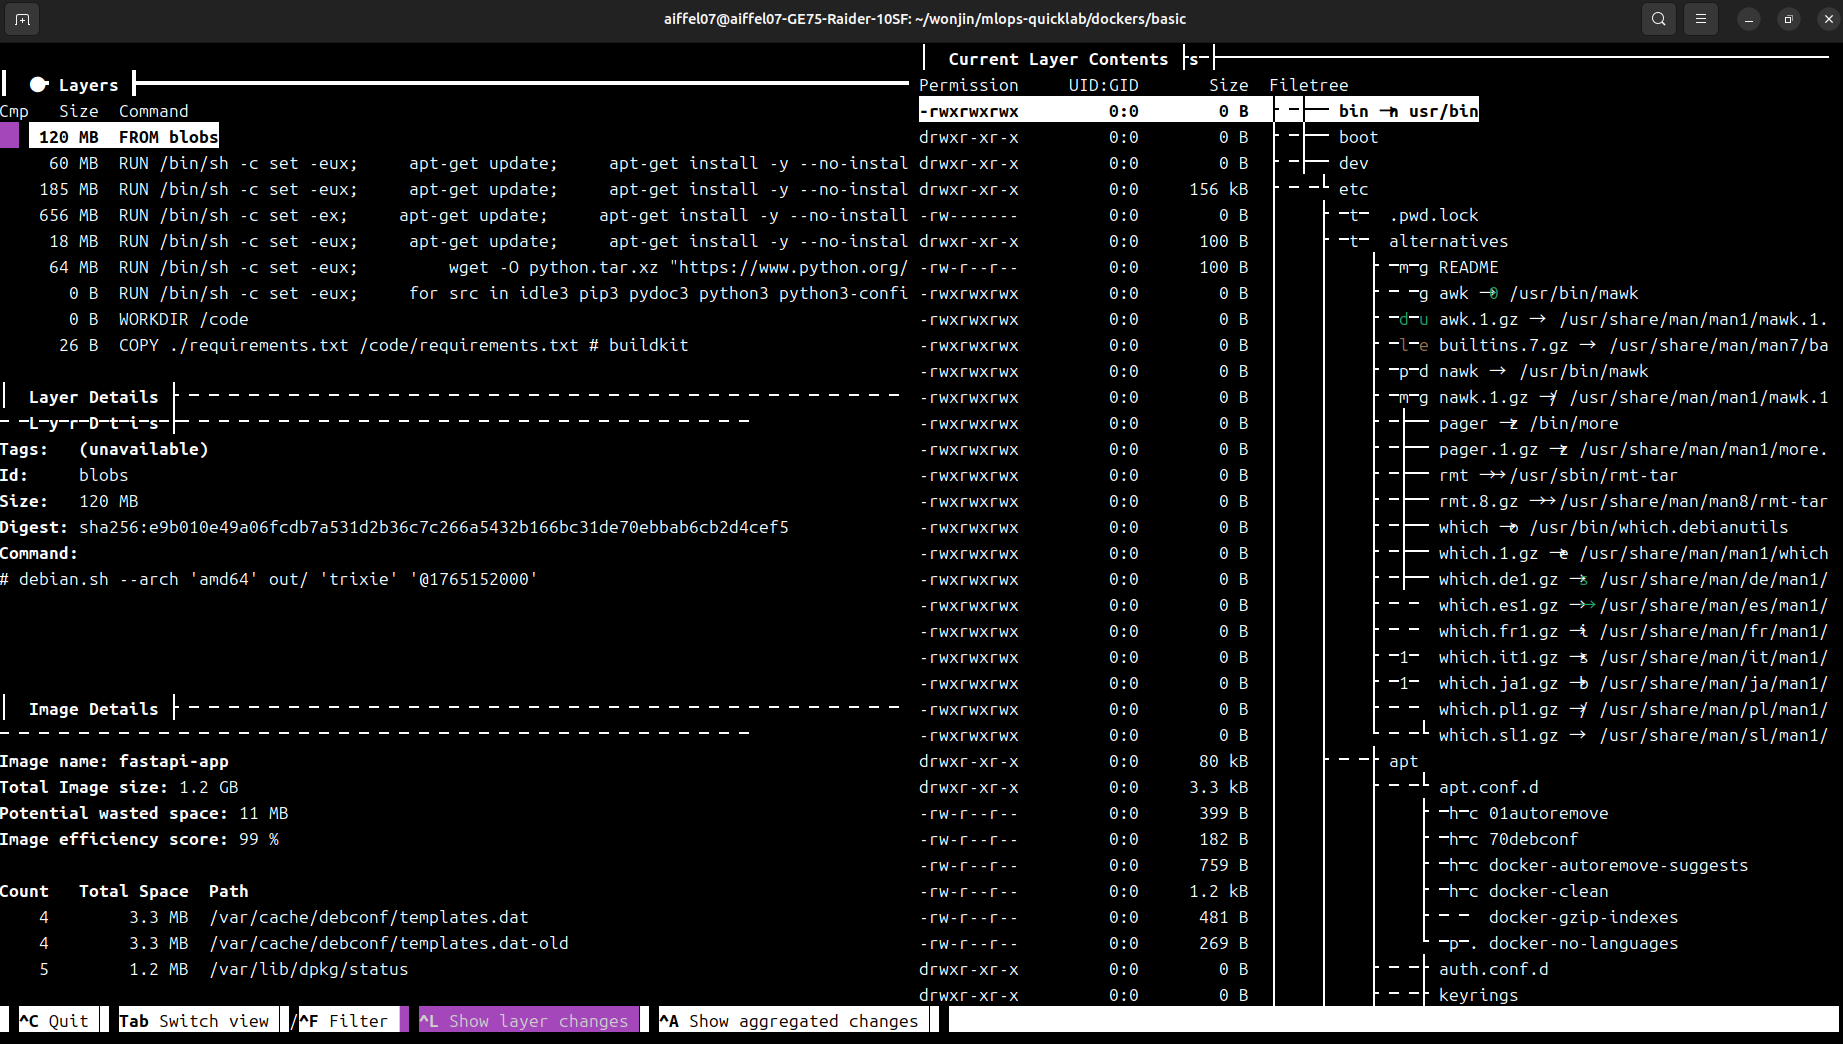Select the docker-no-languages file

1583,943
